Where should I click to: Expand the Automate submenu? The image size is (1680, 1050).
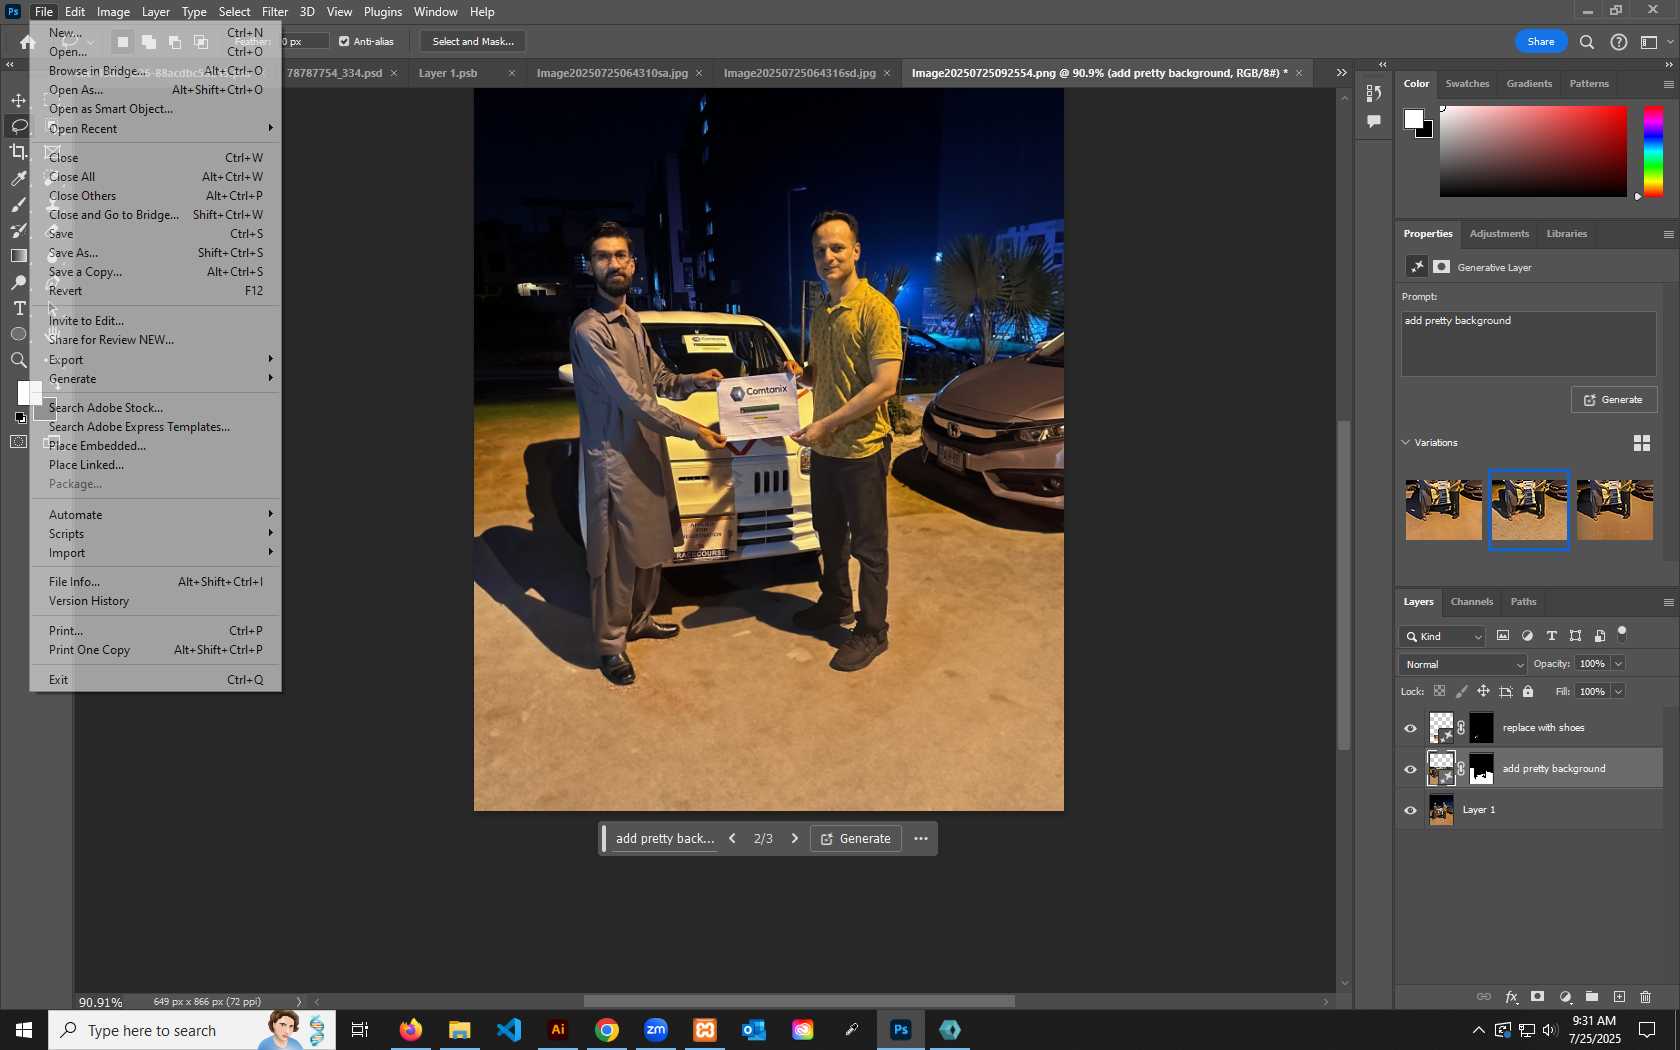[156, 515]
